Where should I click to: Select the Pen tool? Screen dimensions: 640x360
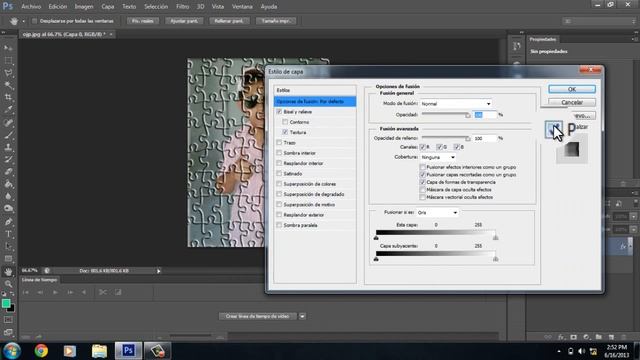tap(8, 222)
